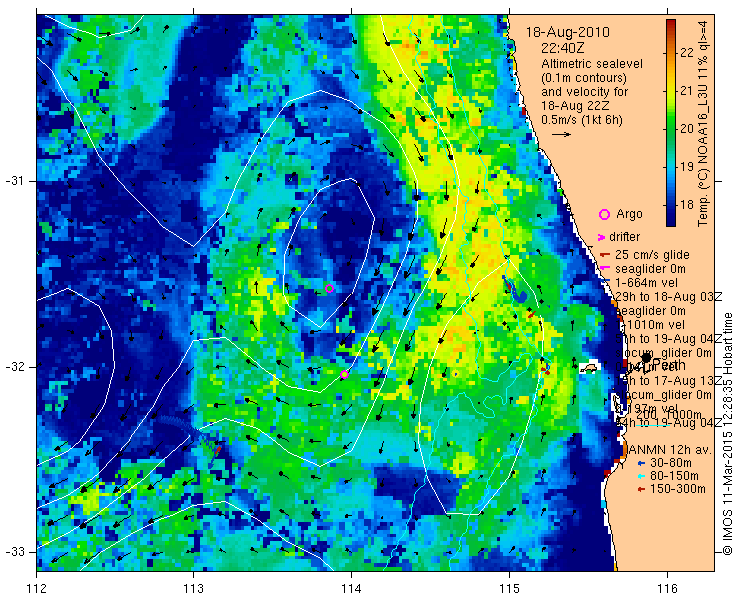Click the 18 tick on the temperature scale

coord(687,205)
